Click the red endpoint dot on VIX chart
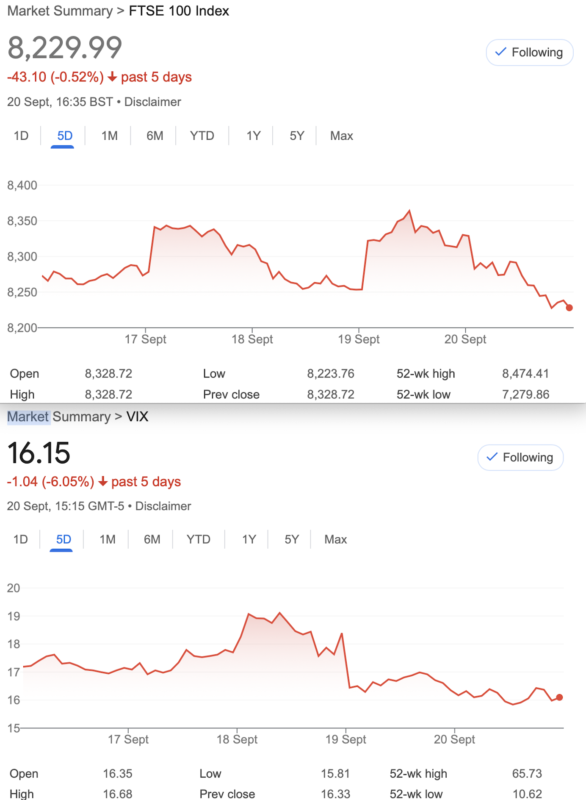 [559, 697]
